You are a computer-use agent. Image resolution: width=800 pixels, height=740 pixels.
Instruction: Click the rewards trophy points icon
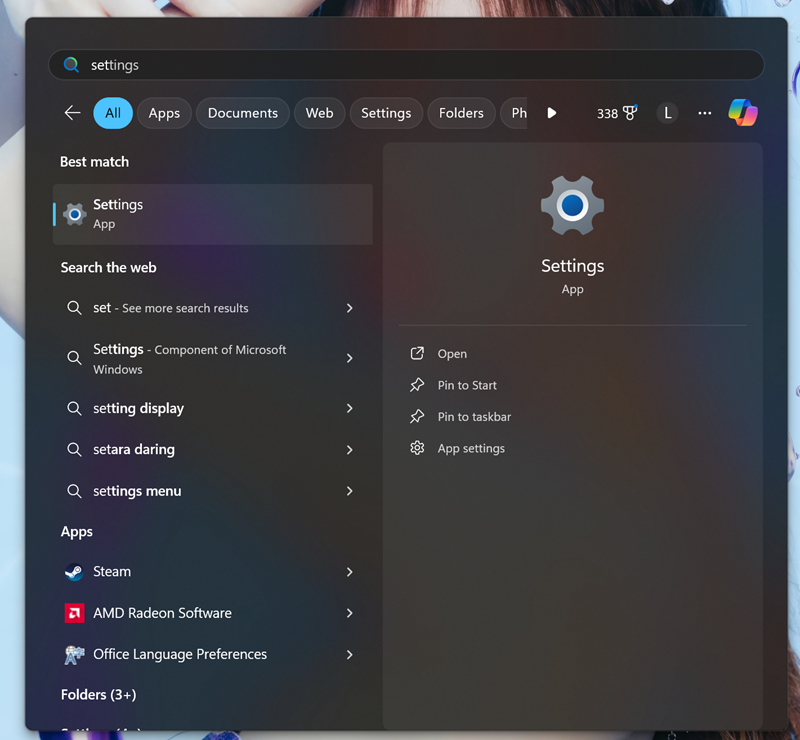click(x=629, y=113)
